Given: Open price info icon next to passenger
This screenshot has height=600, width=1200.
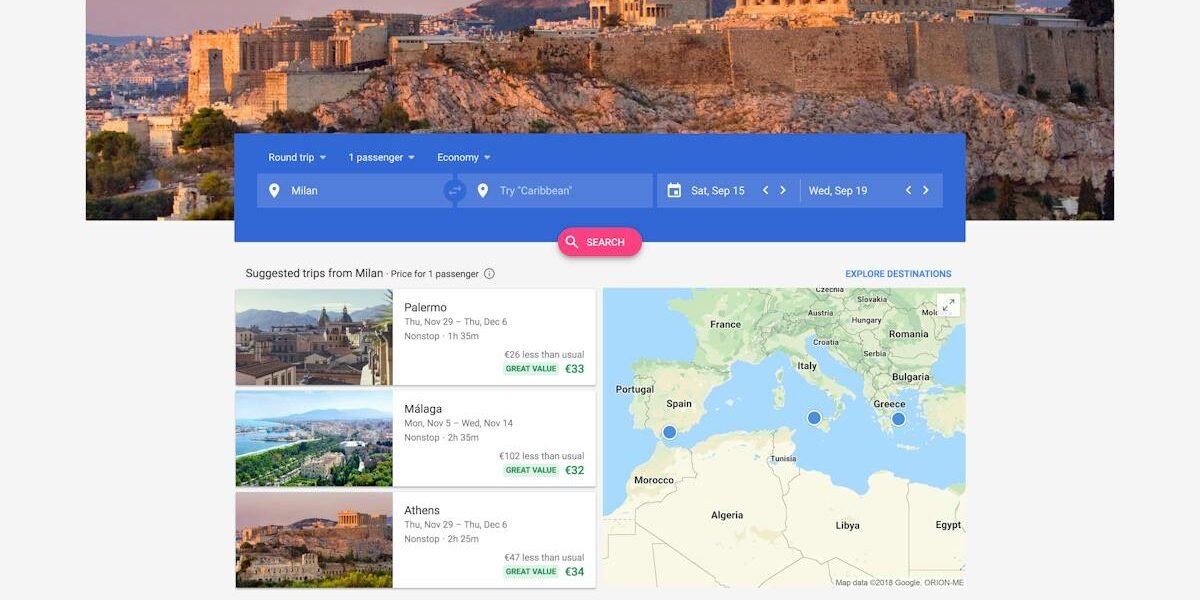Looking at the screenshot, I should (x=489, y=274).
